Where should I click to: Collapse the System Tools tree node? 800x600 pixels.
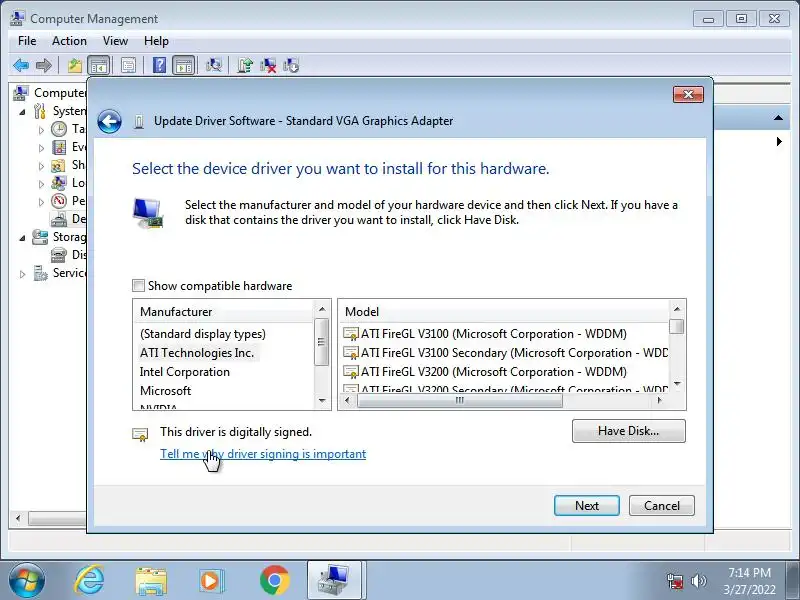pos(22,112)
